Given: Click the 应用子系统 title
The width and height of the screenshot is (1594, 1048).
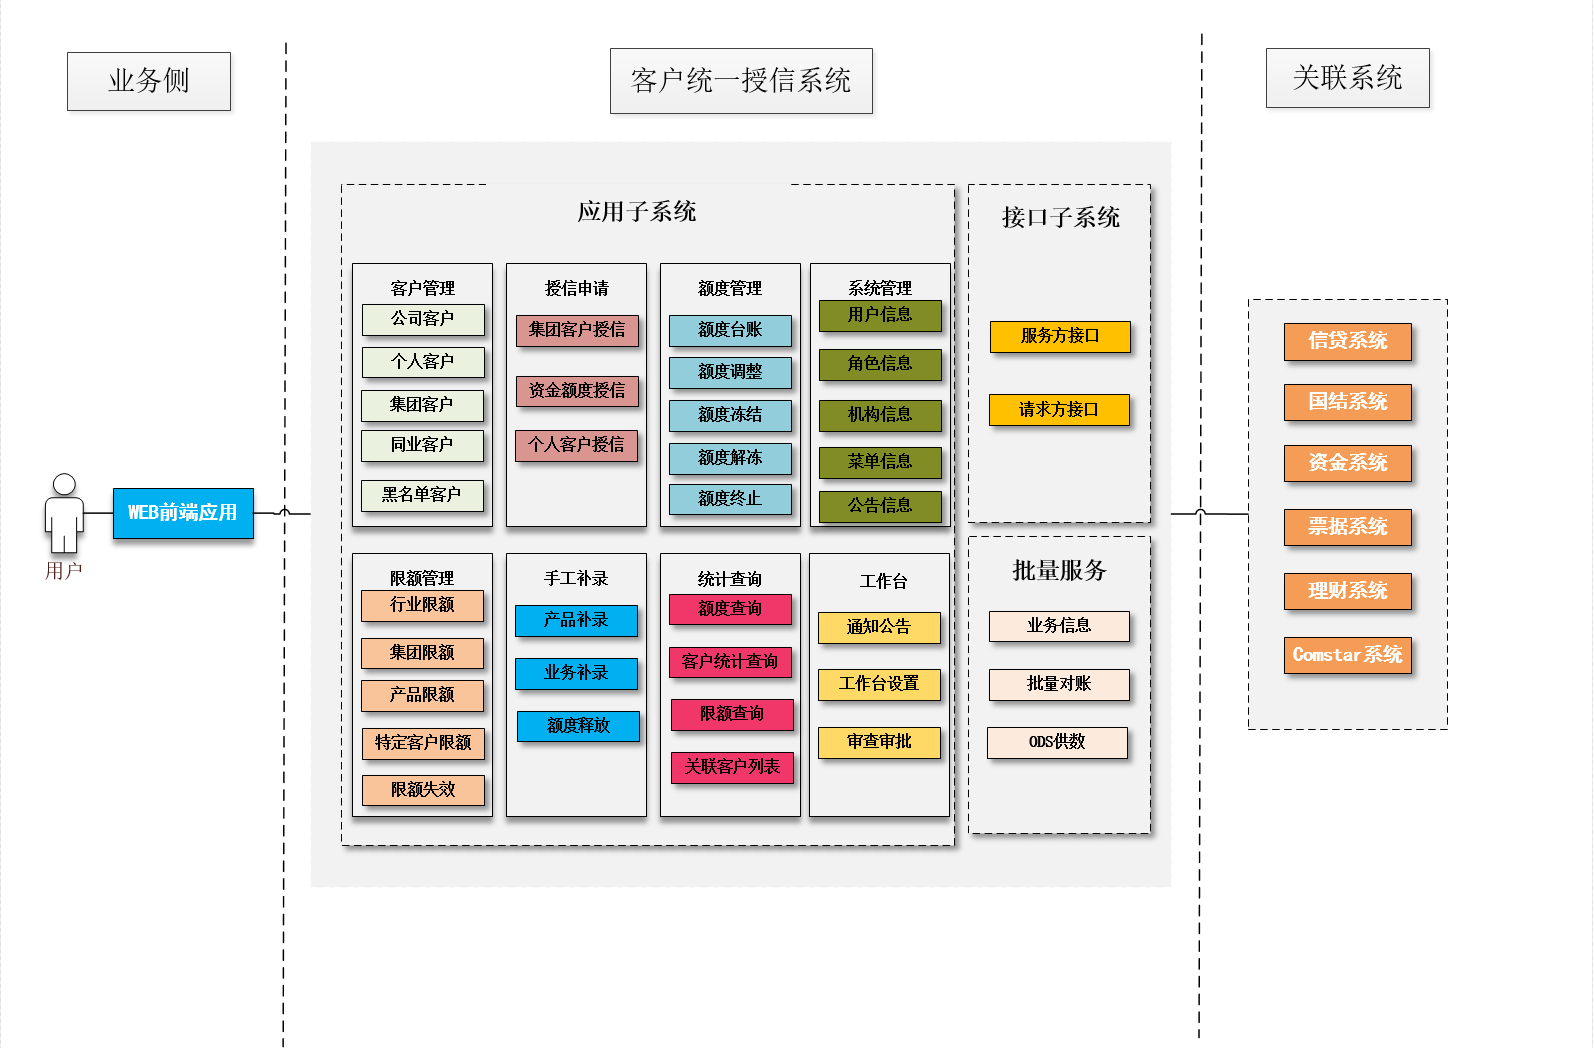Looking at the screenshot, I should [x=637, y=212].
